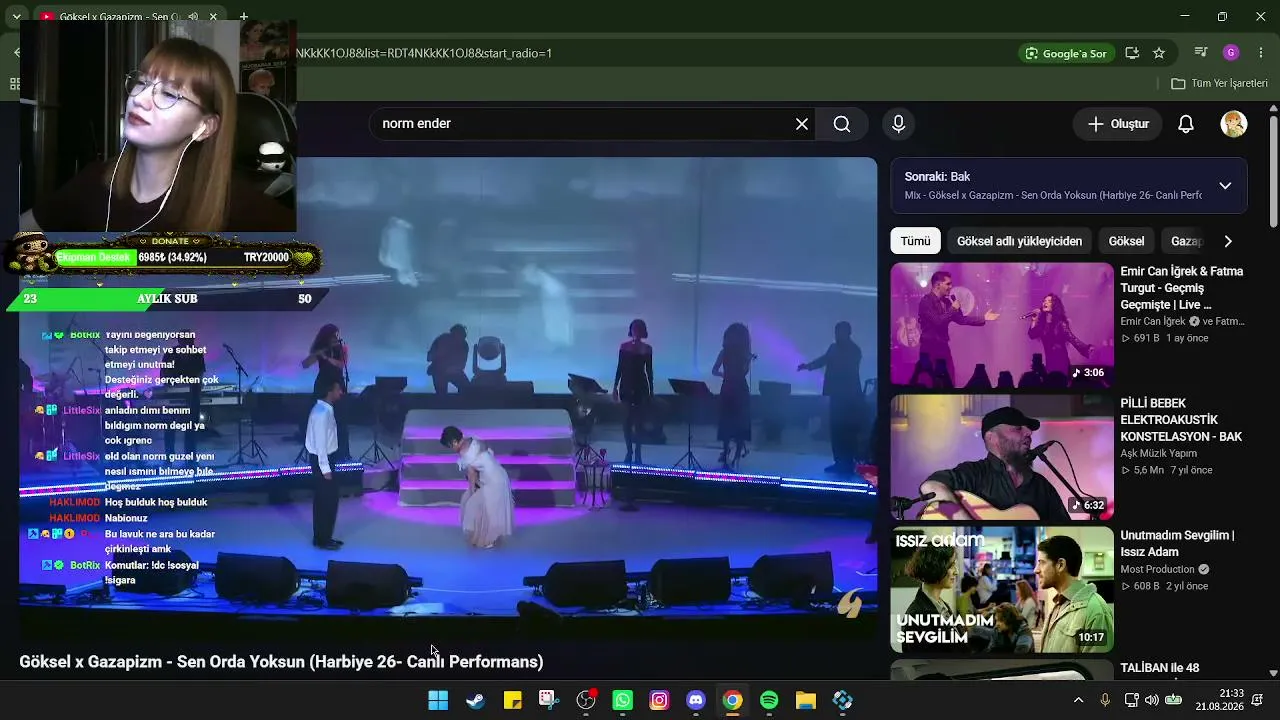The height and width of the screenshot is (720, 1280).
Task: Open Steam from the taskbar
Action: pos(475,700)
